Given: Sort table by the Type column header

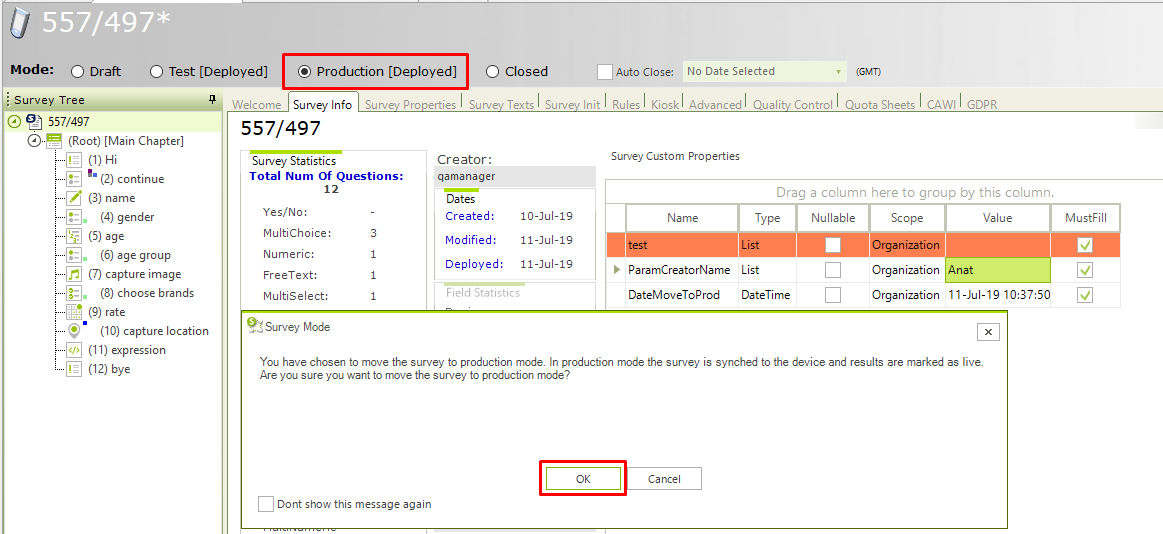Looking at the screenshot, I should point(768,218).
